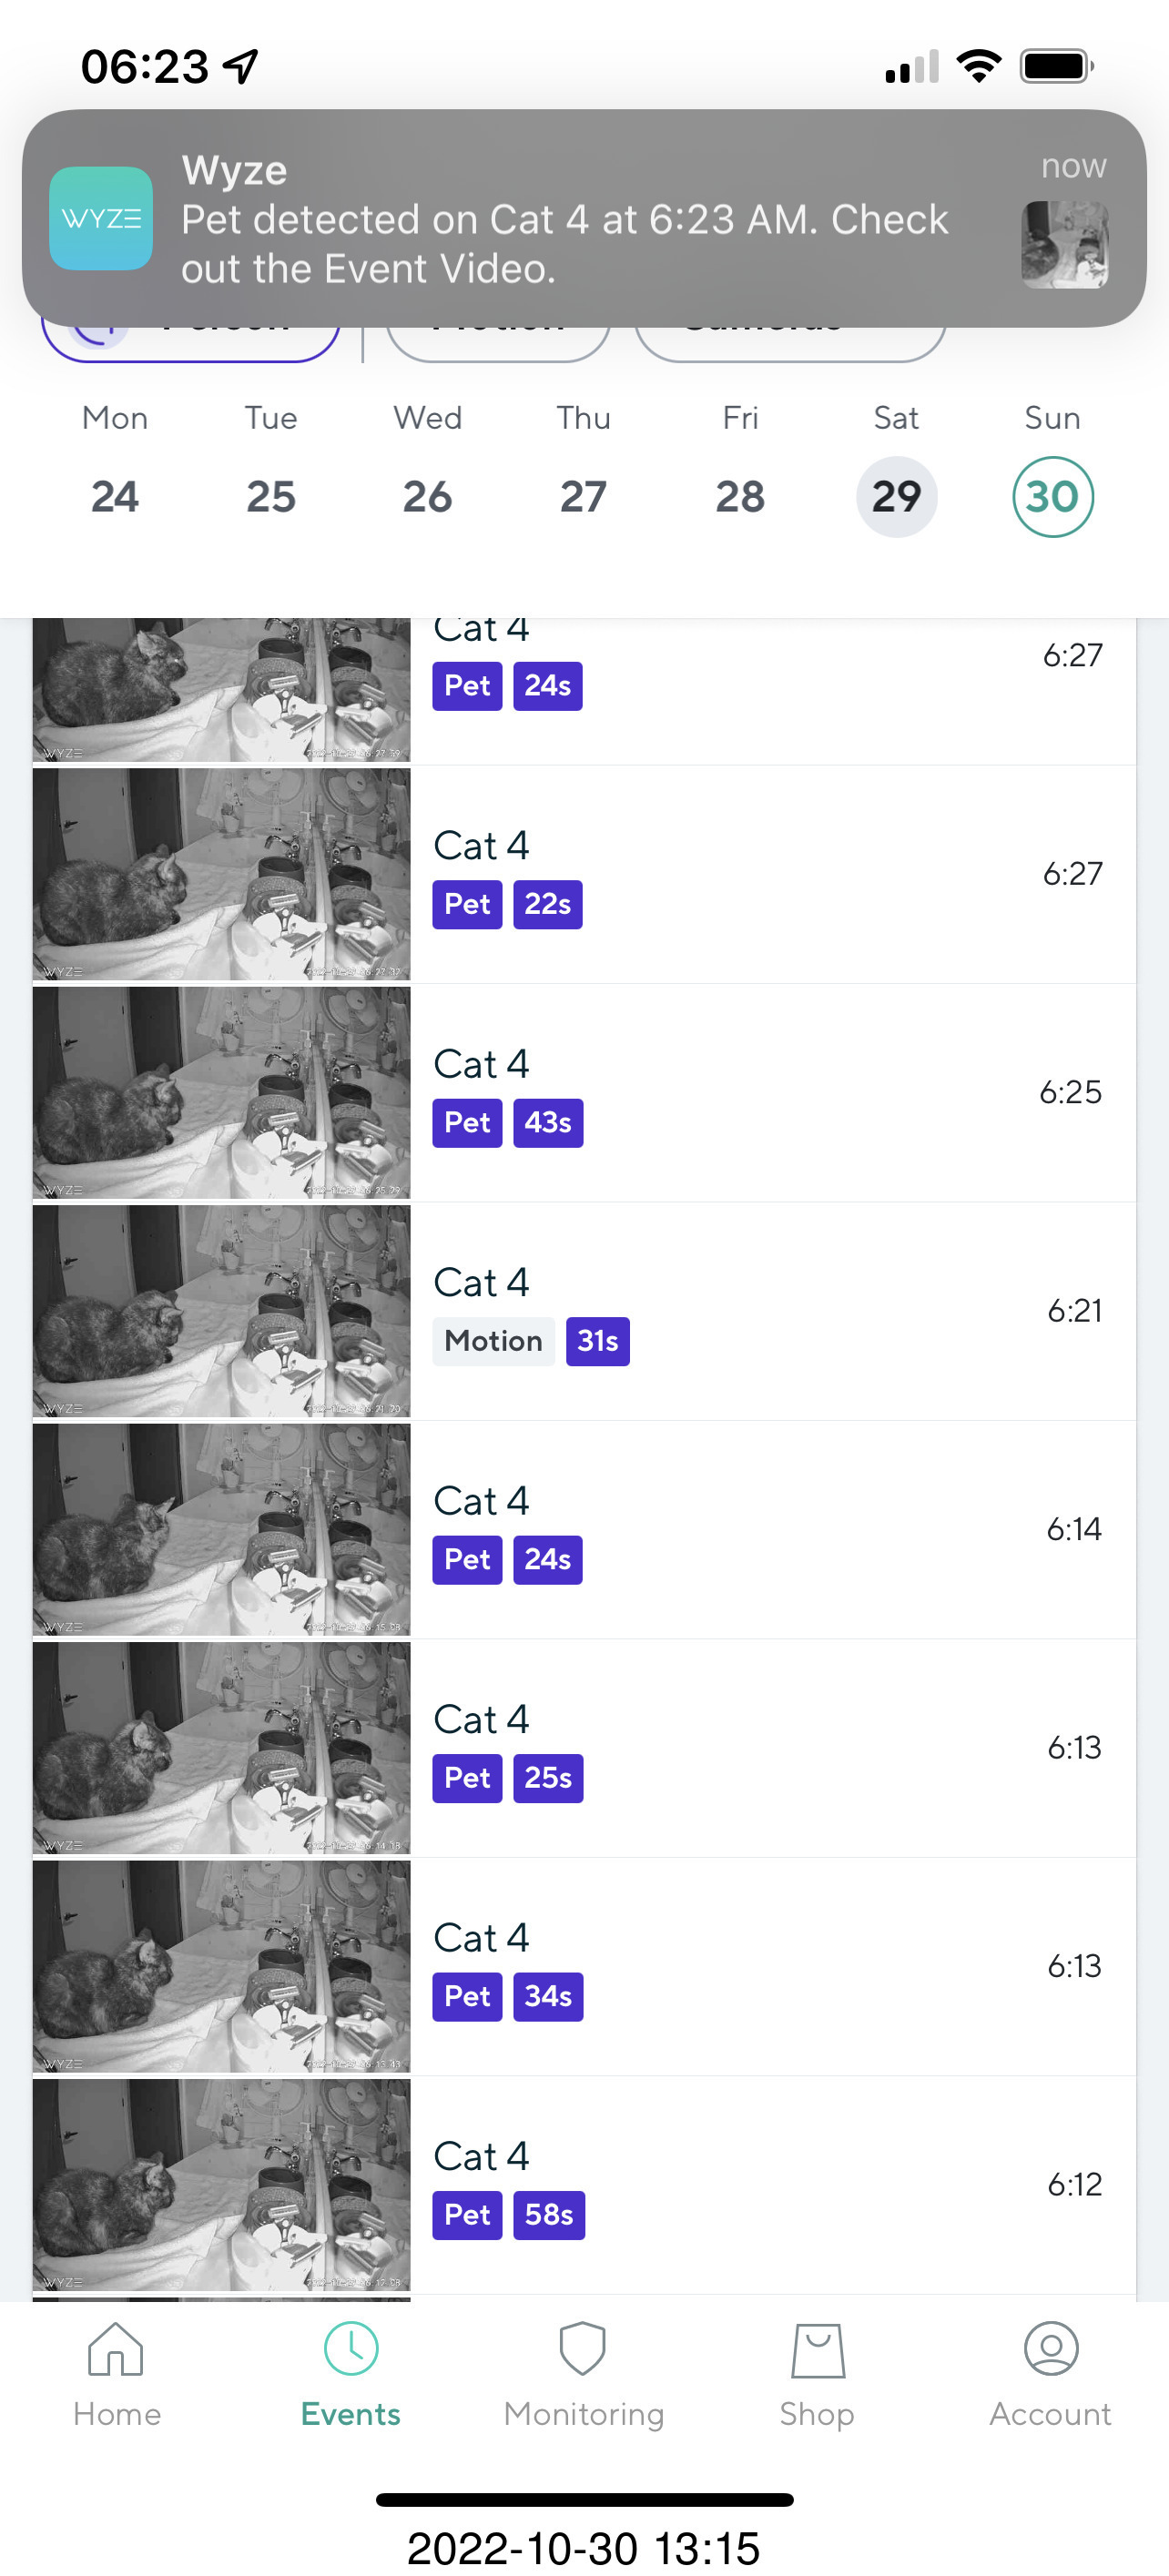Open the Account profile icon
The height and width of the screenshot is (2576, 1169).
1050,2349
